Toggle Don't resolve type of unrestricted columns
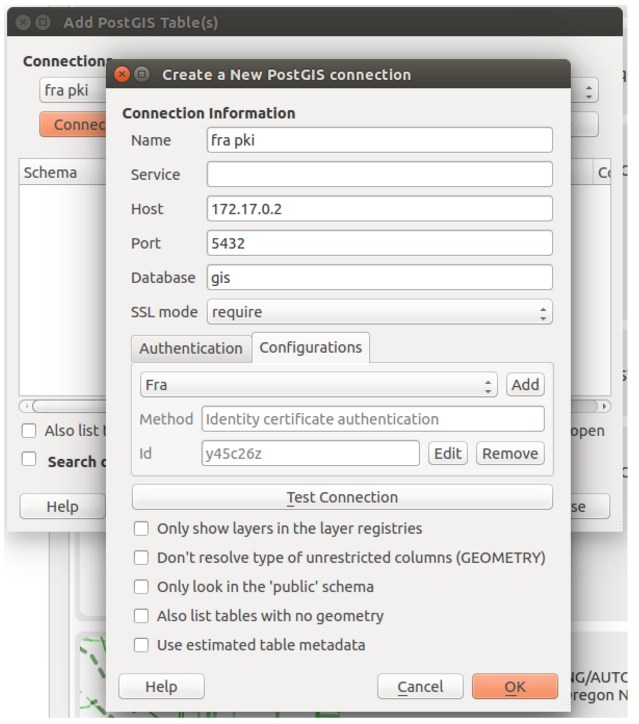This screenshot has width=639, height=724. tap(141, 558)
